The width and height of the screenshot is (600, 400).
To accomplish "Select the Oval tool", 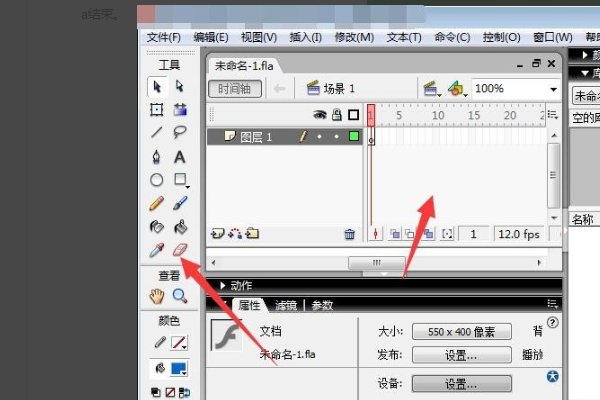I will (x=157, y=180).
